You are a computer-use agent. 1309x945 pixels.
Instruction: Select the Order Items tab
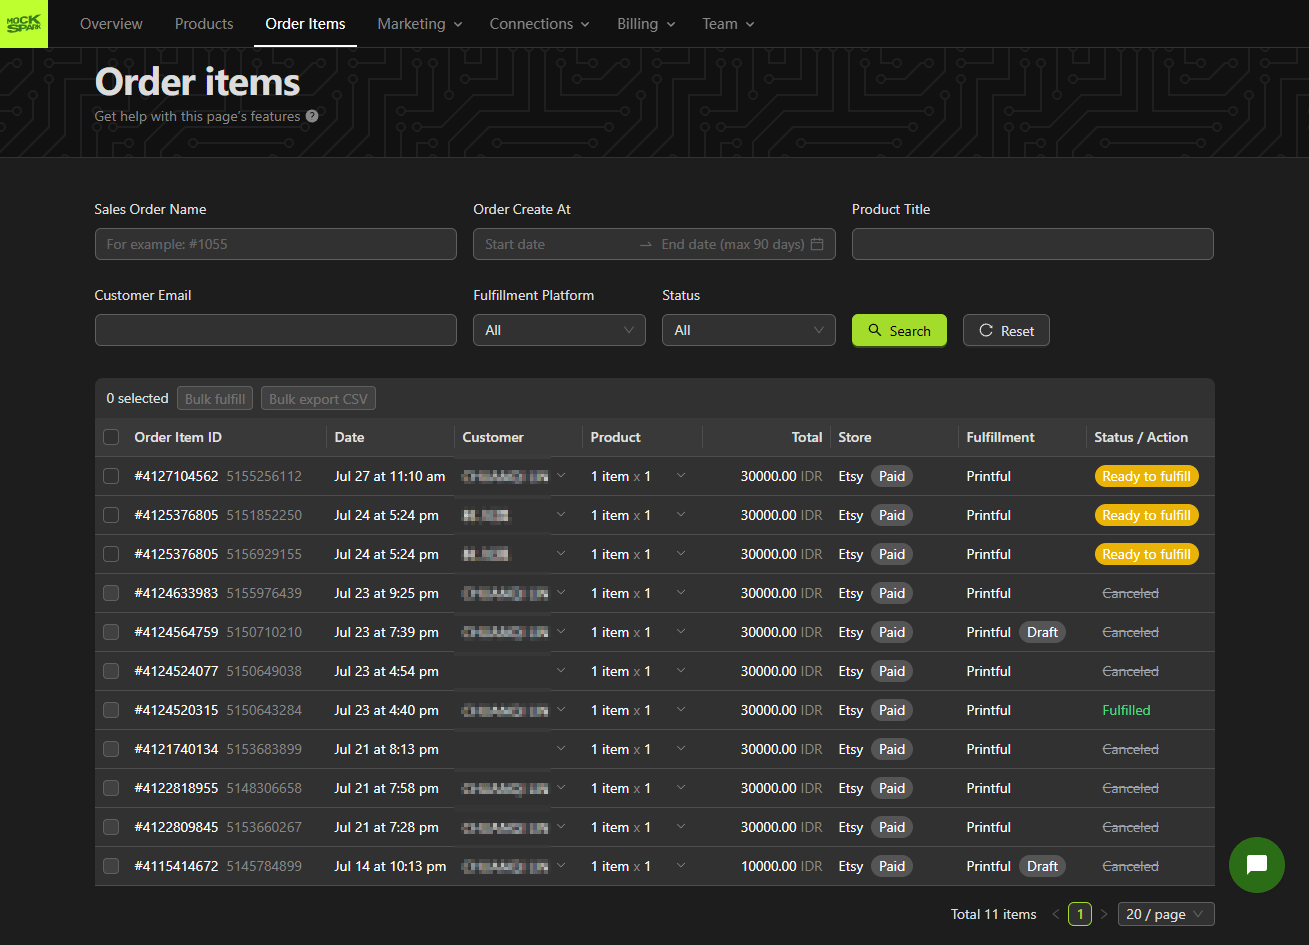pos(305,23)
